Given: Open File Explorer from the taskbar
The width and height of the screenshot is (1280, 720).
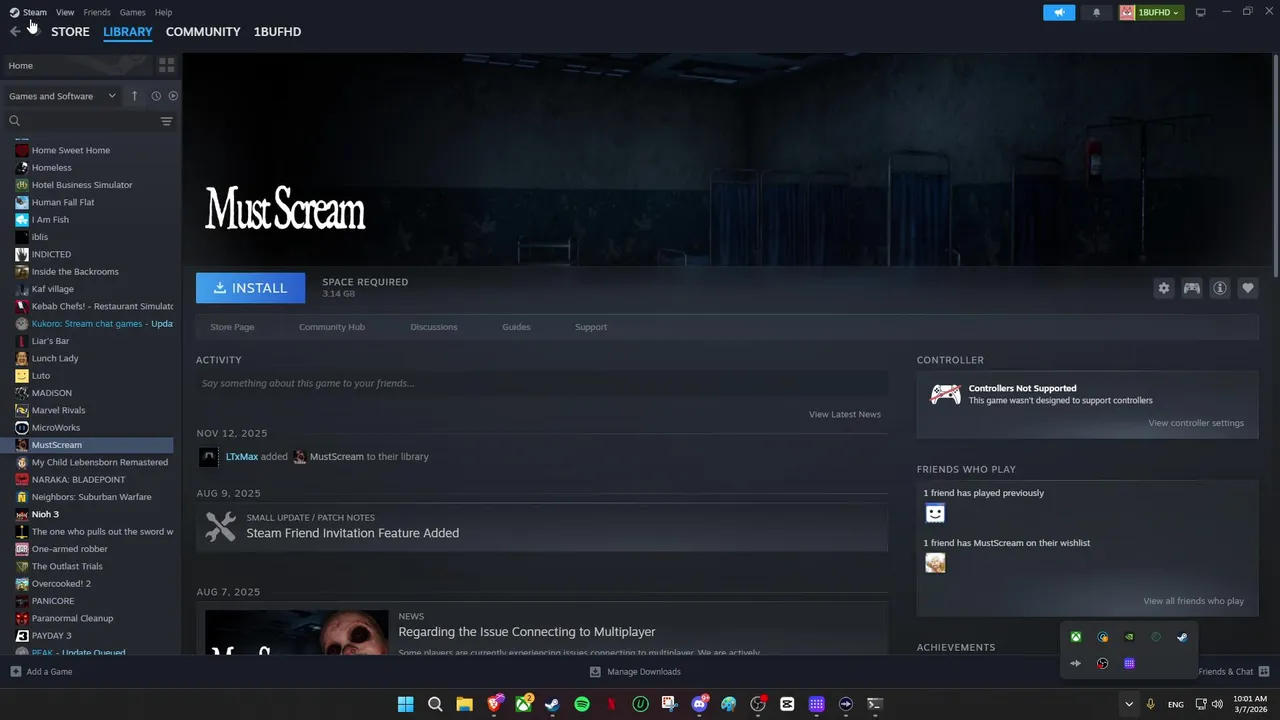Looking at the screenshot, I should 464,704.
